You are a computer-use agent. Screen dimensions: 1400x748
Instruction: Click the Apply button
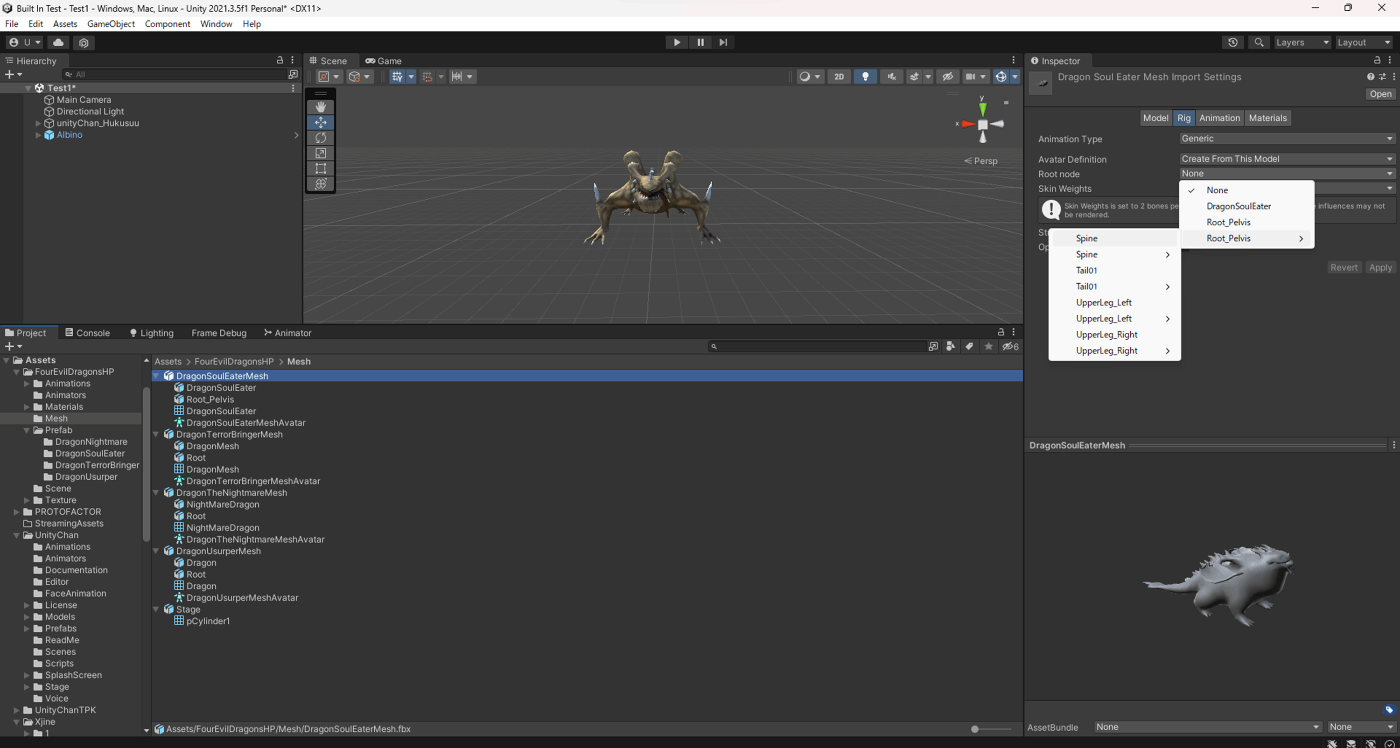click(1380, 267)
